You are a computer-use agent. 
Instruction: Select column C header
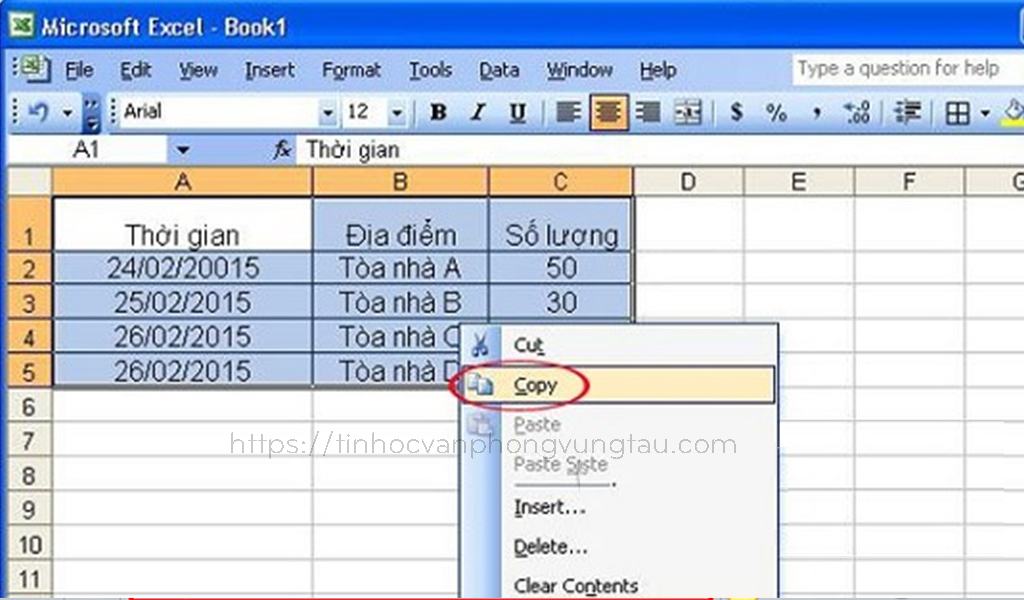[x=560, y=181]
